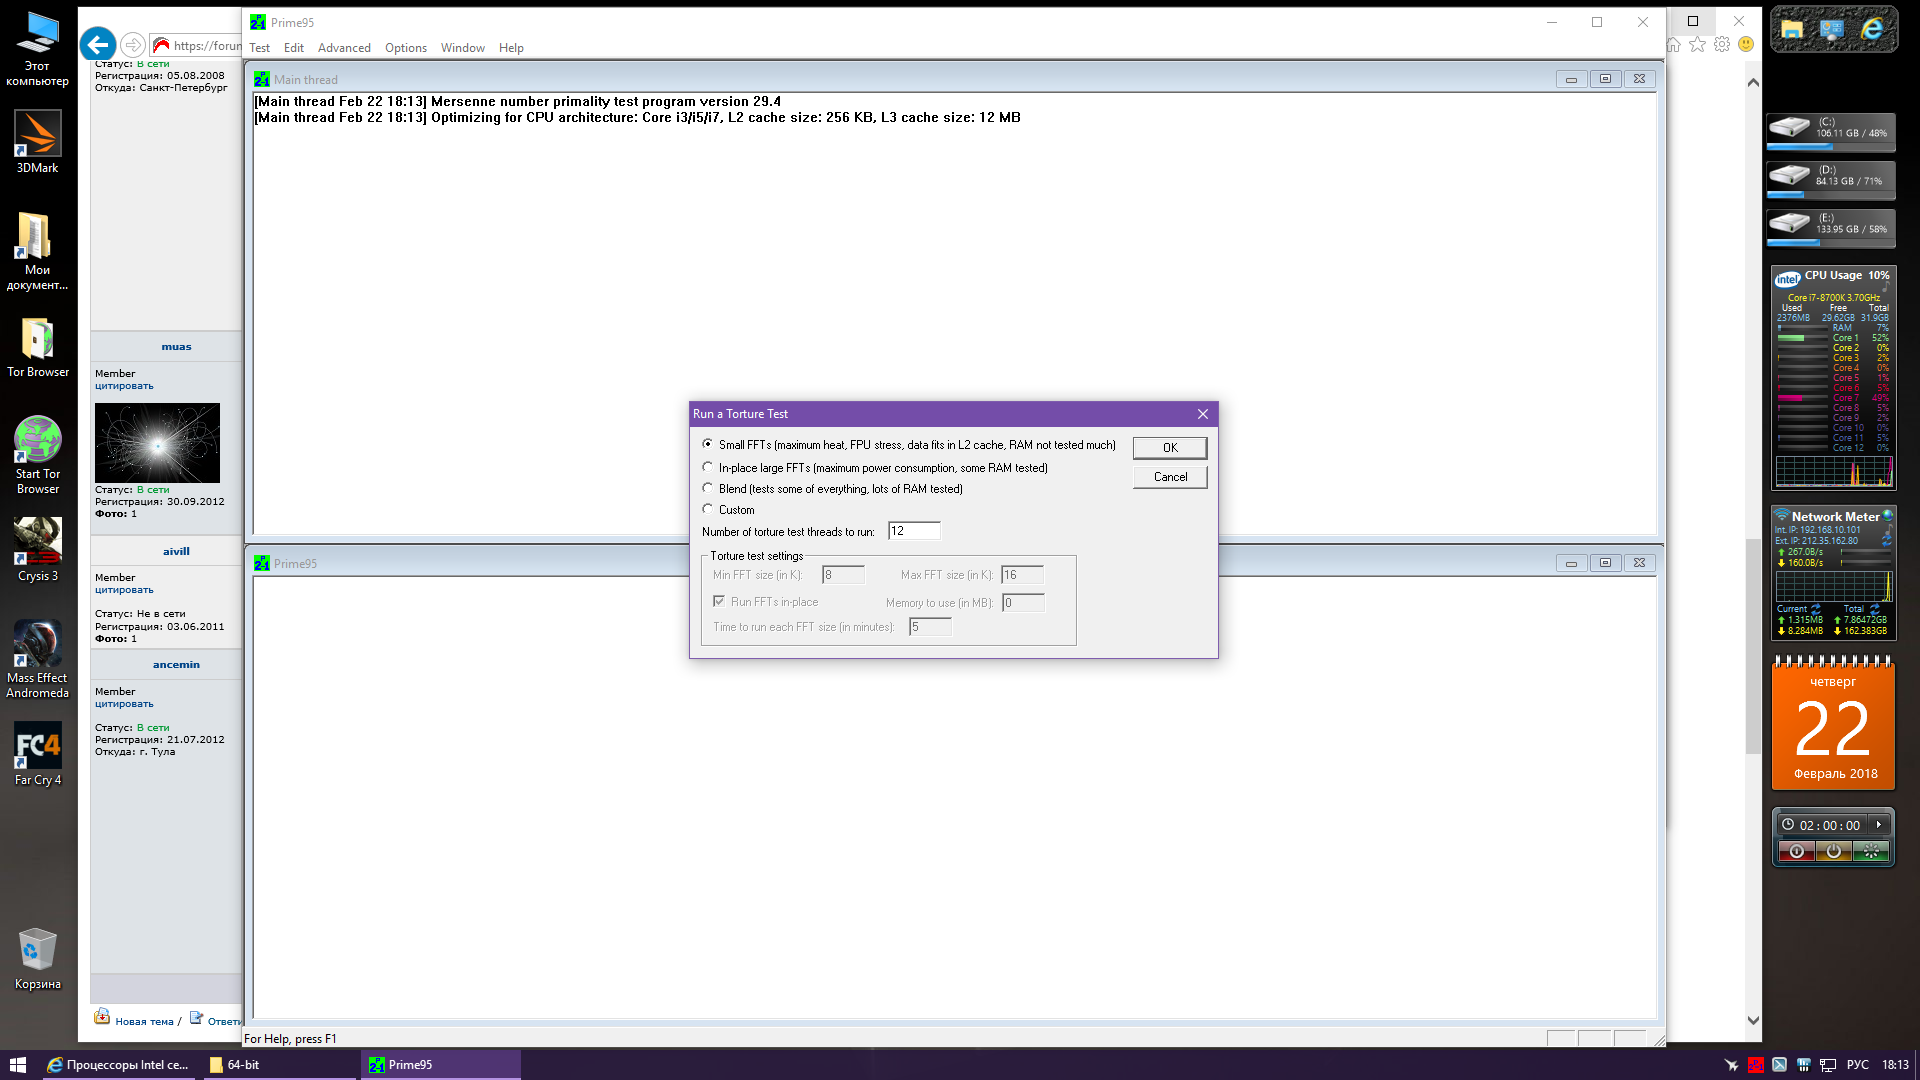Screen dimensions: 1920x1080
Task: Toggle Run FFTs in-place checkbox
Action: [x=719, y=601]
